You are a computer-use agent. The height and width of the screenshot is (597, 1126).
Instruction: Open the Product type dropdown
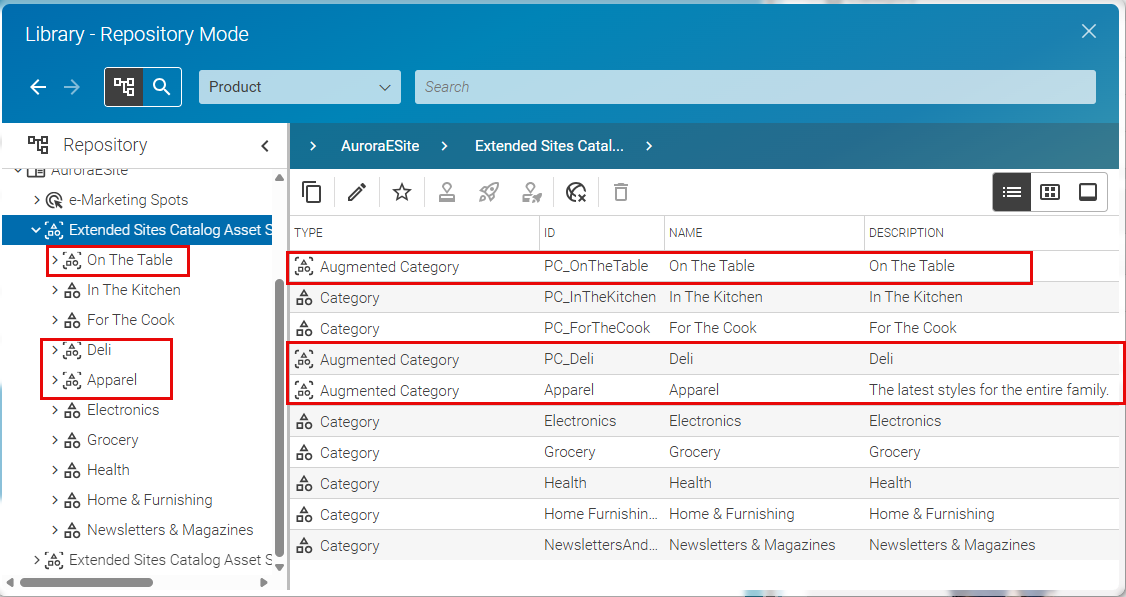299,87
